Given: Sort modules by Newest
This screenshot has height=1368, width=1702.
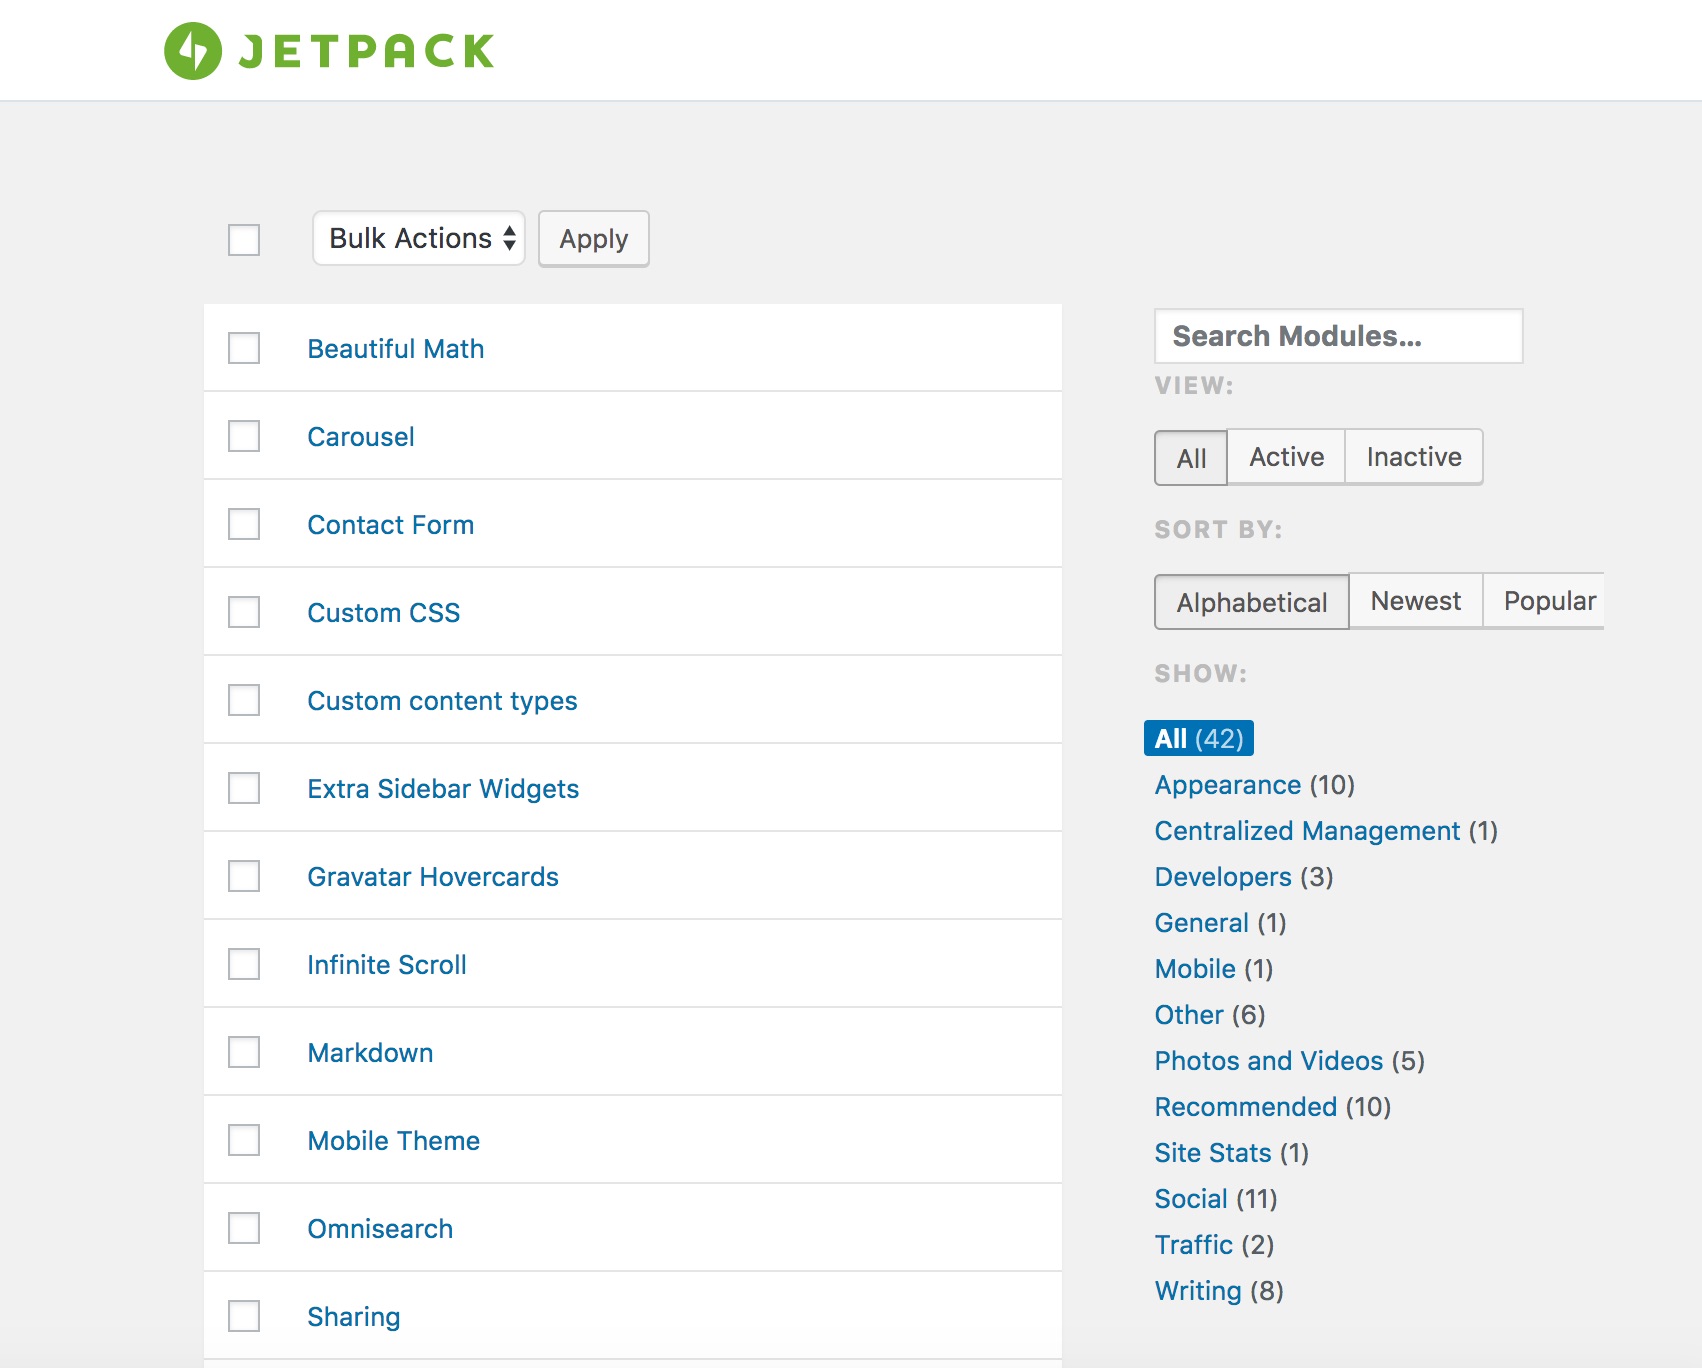Looking at the screenshot, I should 1416,601.
